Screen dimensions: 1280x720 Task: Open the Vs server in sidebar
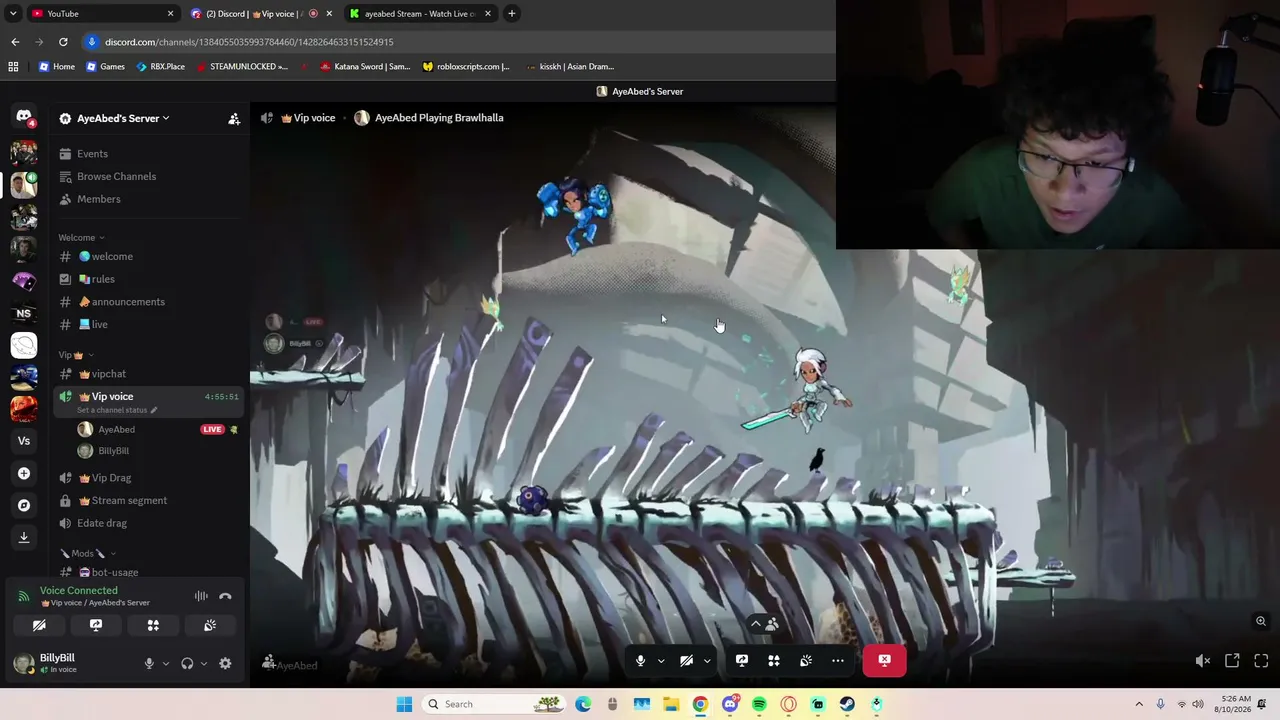point(24,441)
